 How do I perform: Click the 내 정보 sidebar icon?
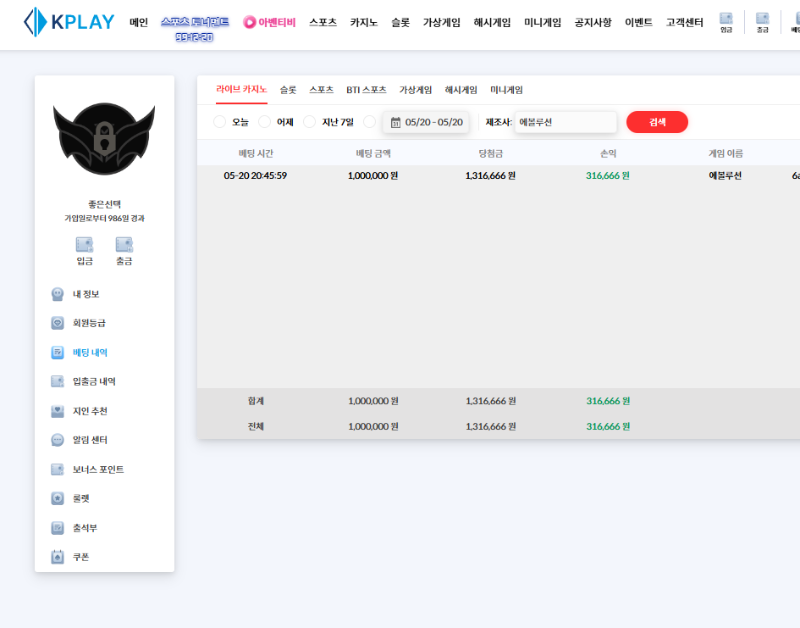point(58,294)
